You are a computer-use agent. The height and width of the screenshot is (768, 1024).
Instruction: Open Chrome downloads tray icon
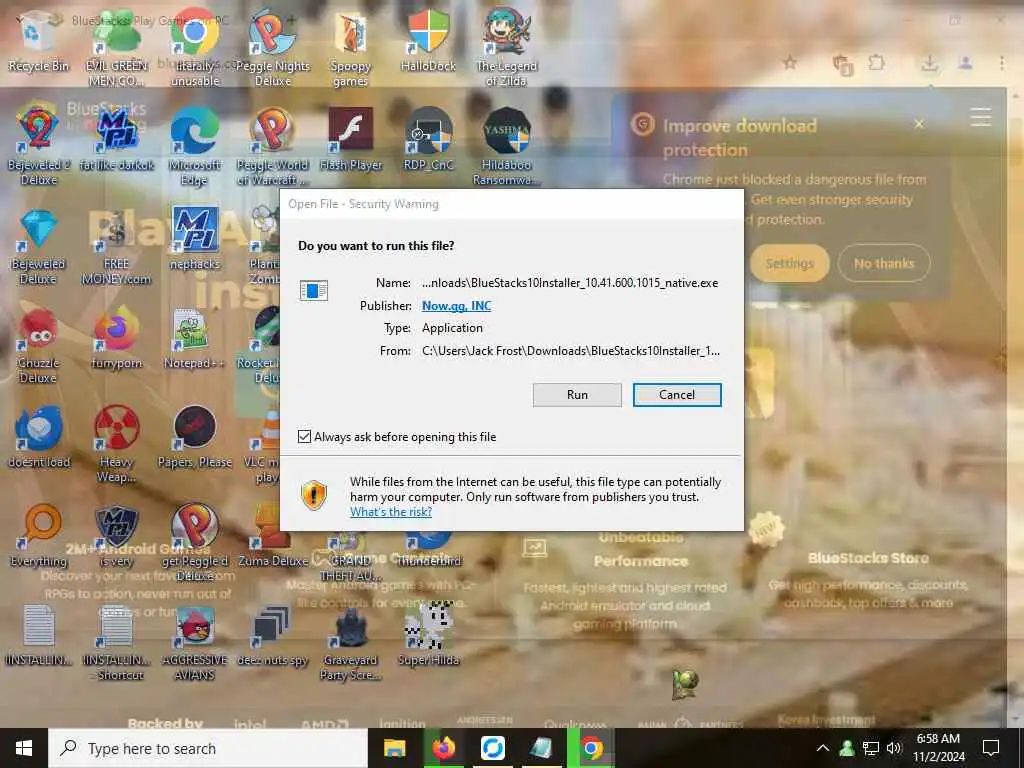click(x=929, y=63)
